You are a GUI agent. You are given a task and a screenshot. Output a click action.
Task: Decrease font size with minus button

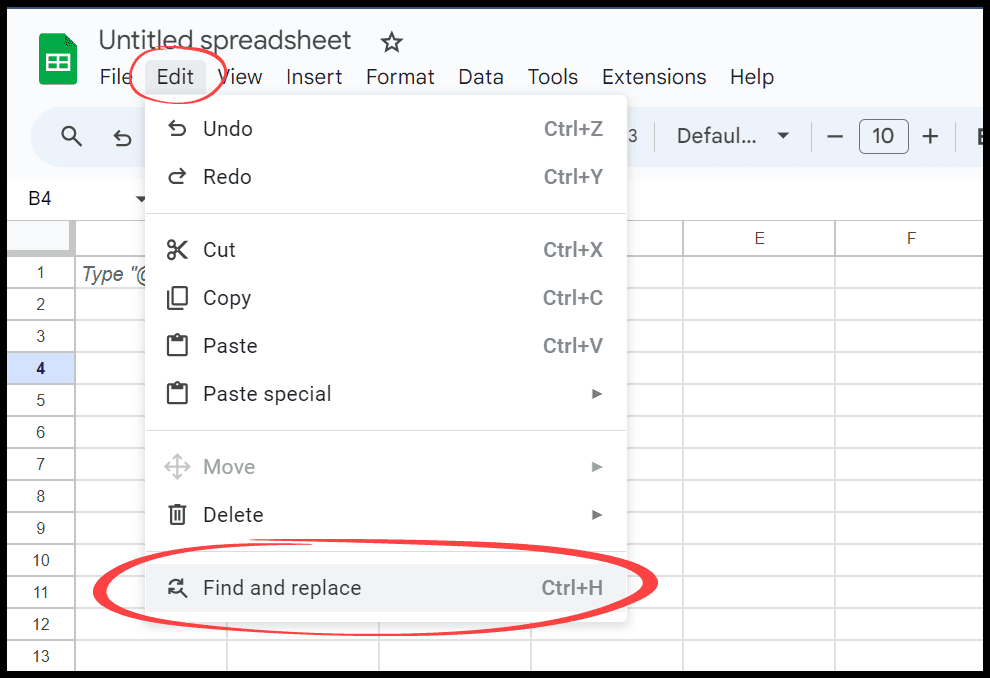(x=835, y=136)
